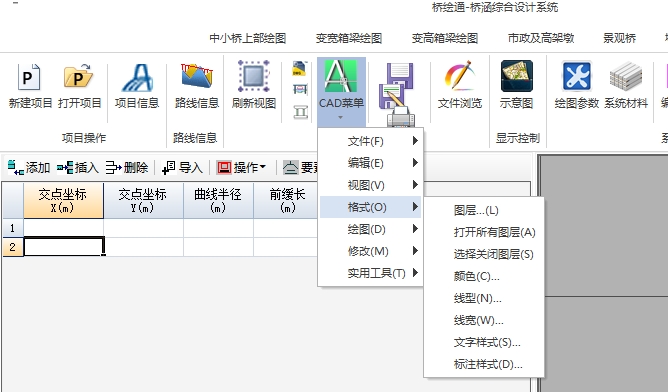Click the small I-beam section icon

300,112
